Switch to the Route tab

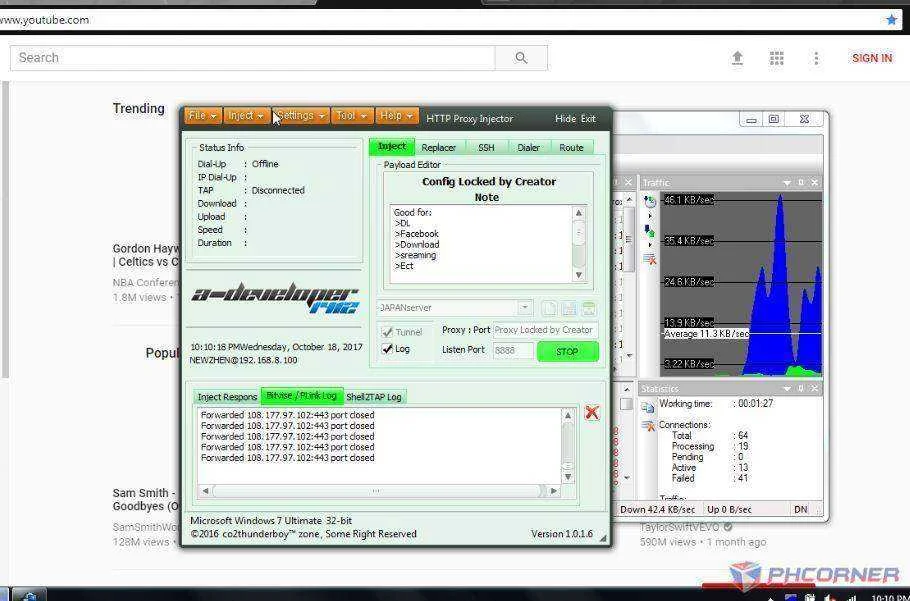(x=571, y=148)
